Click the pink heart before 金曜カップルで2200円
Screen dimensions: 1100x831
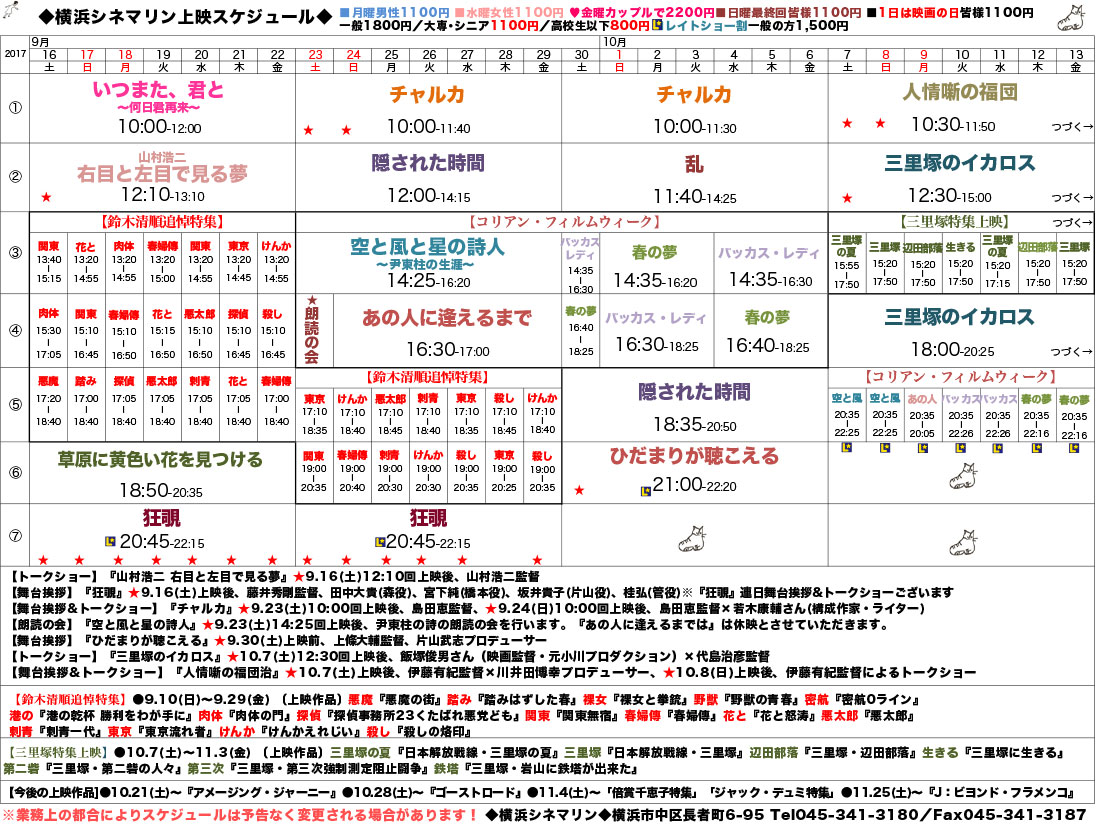[x=574, y=13]
